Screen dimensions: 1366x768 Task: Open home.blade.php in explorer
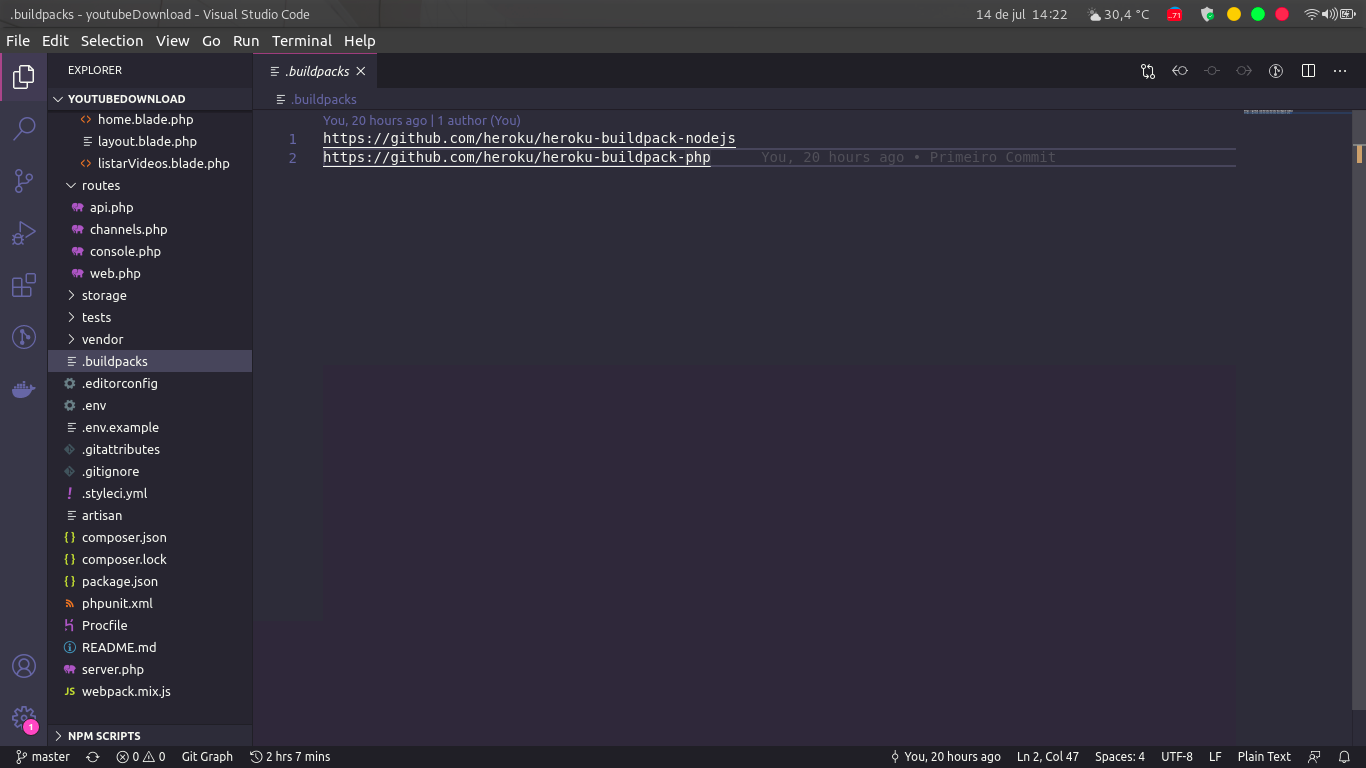click(150, 119)
